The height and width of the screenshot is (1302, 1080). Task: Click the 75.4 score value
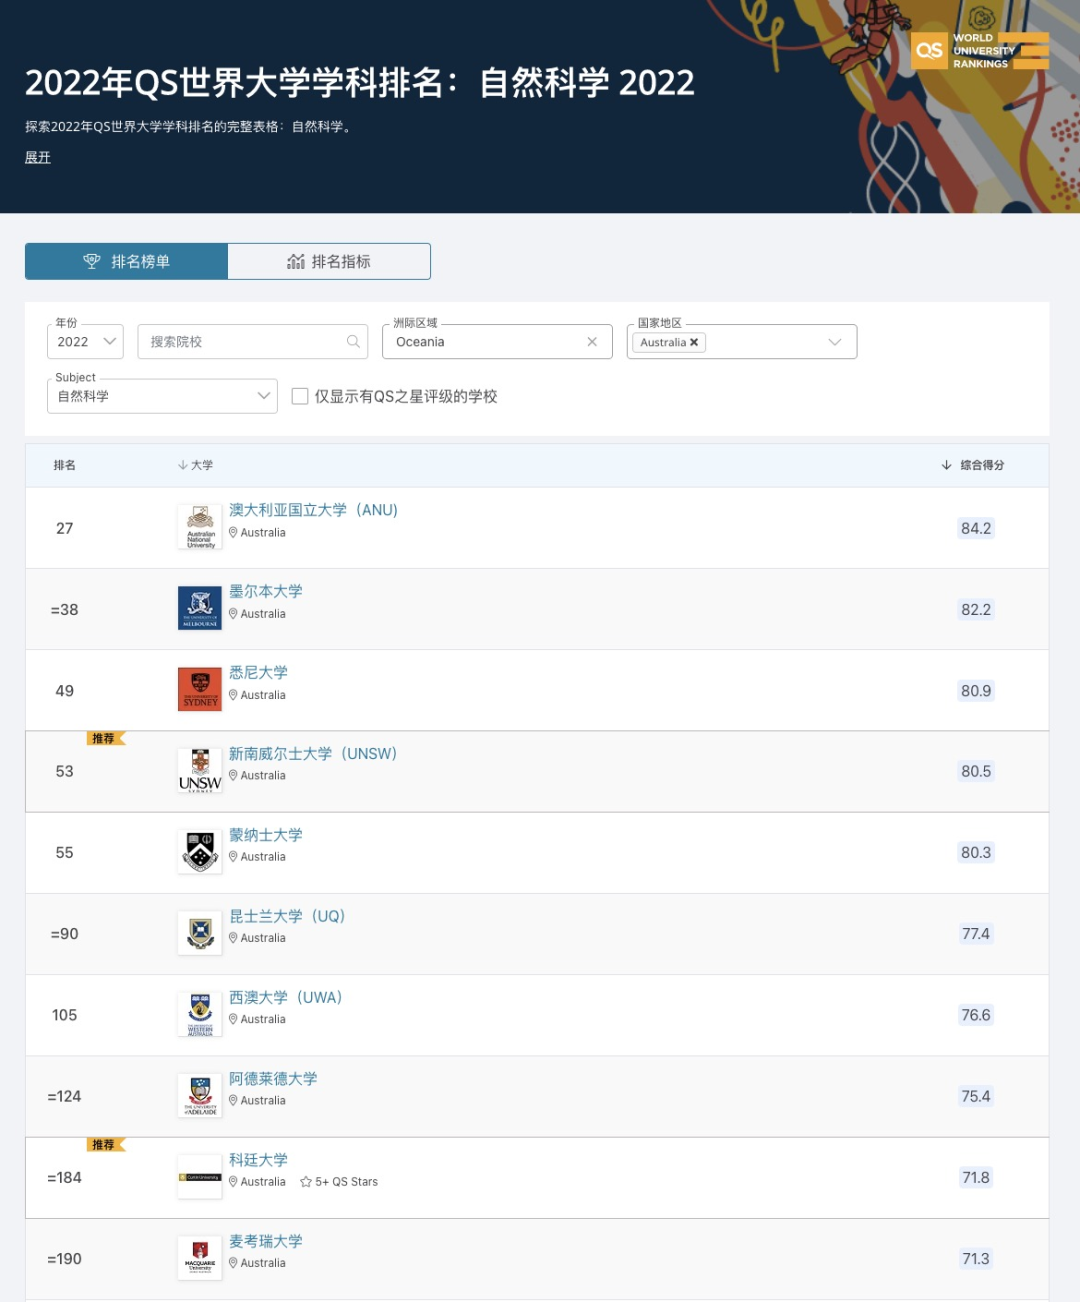[x=976, y=1096]
